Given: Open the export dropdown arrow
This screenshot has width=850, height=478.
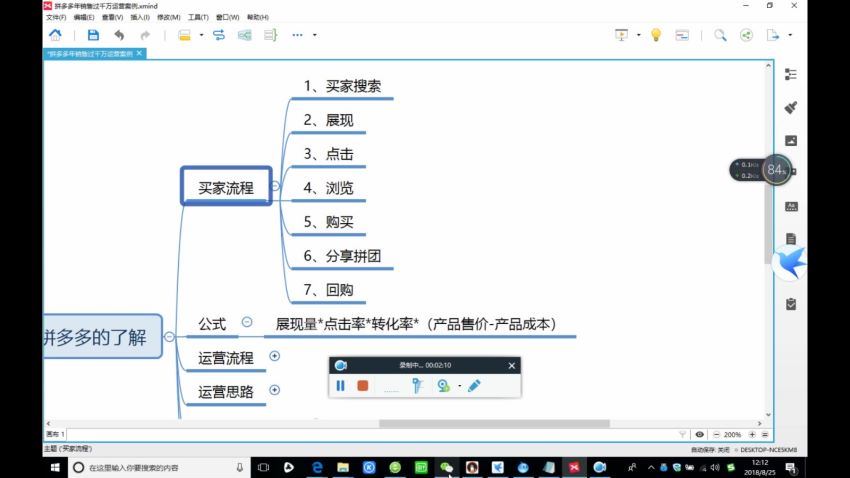Looking at the screenshot, I should [x=790, y=35].
